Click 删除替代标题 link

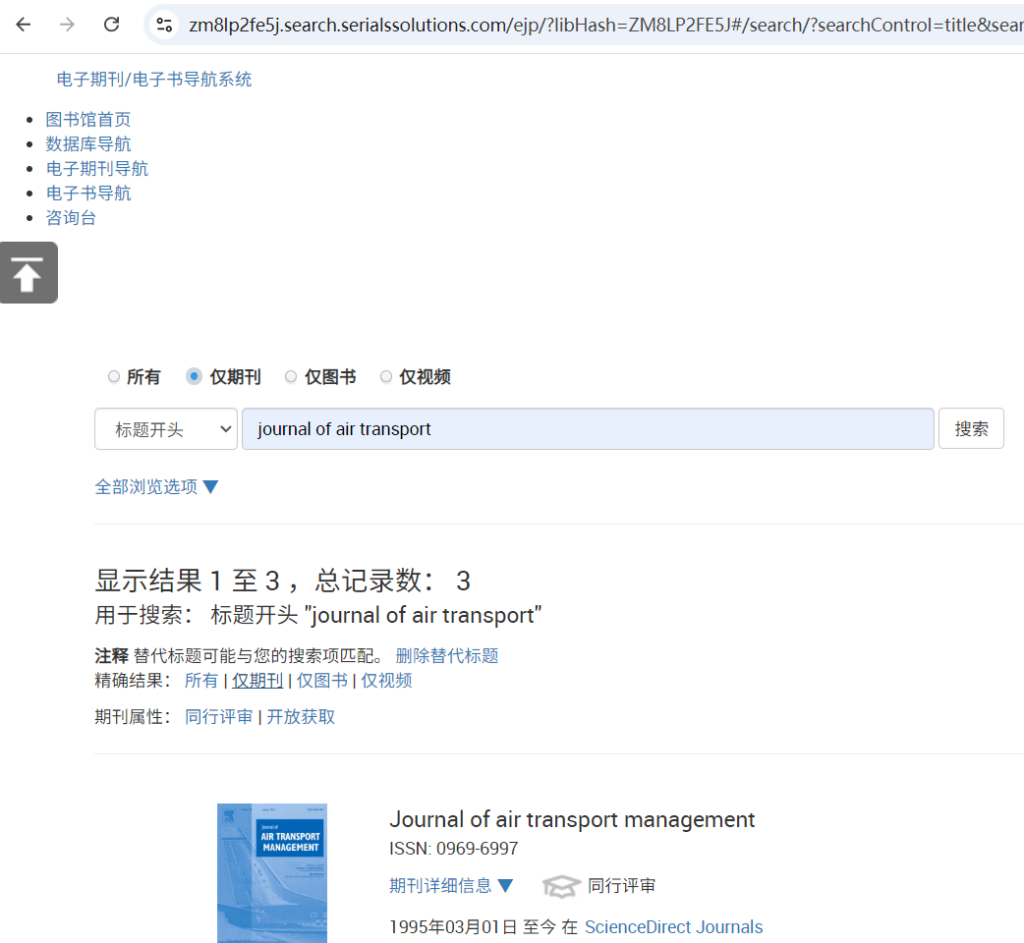pyautogui.click(x=446, y=656)
